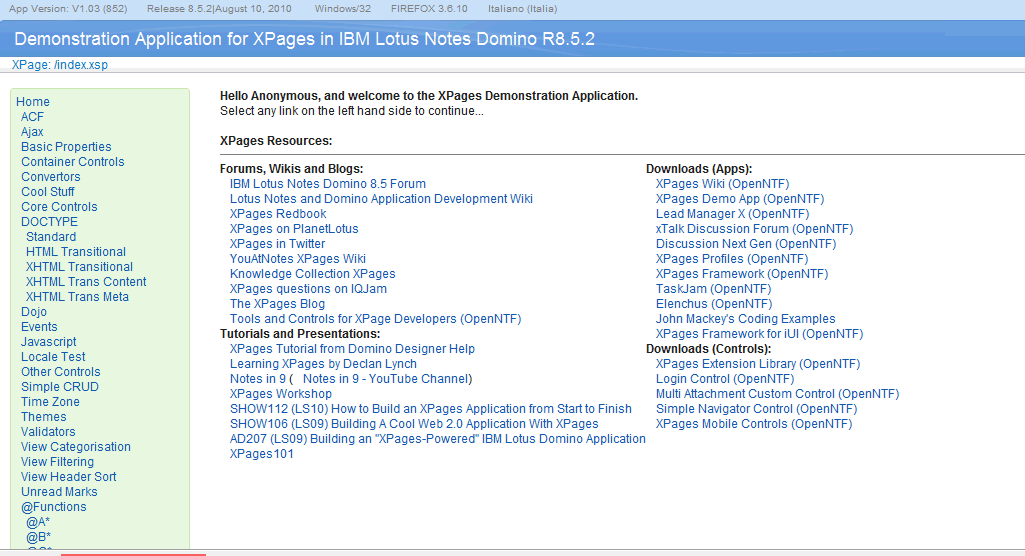Open XPages Tutorial from Domino Designer Help
The image size is (1025, 556).
352,350
